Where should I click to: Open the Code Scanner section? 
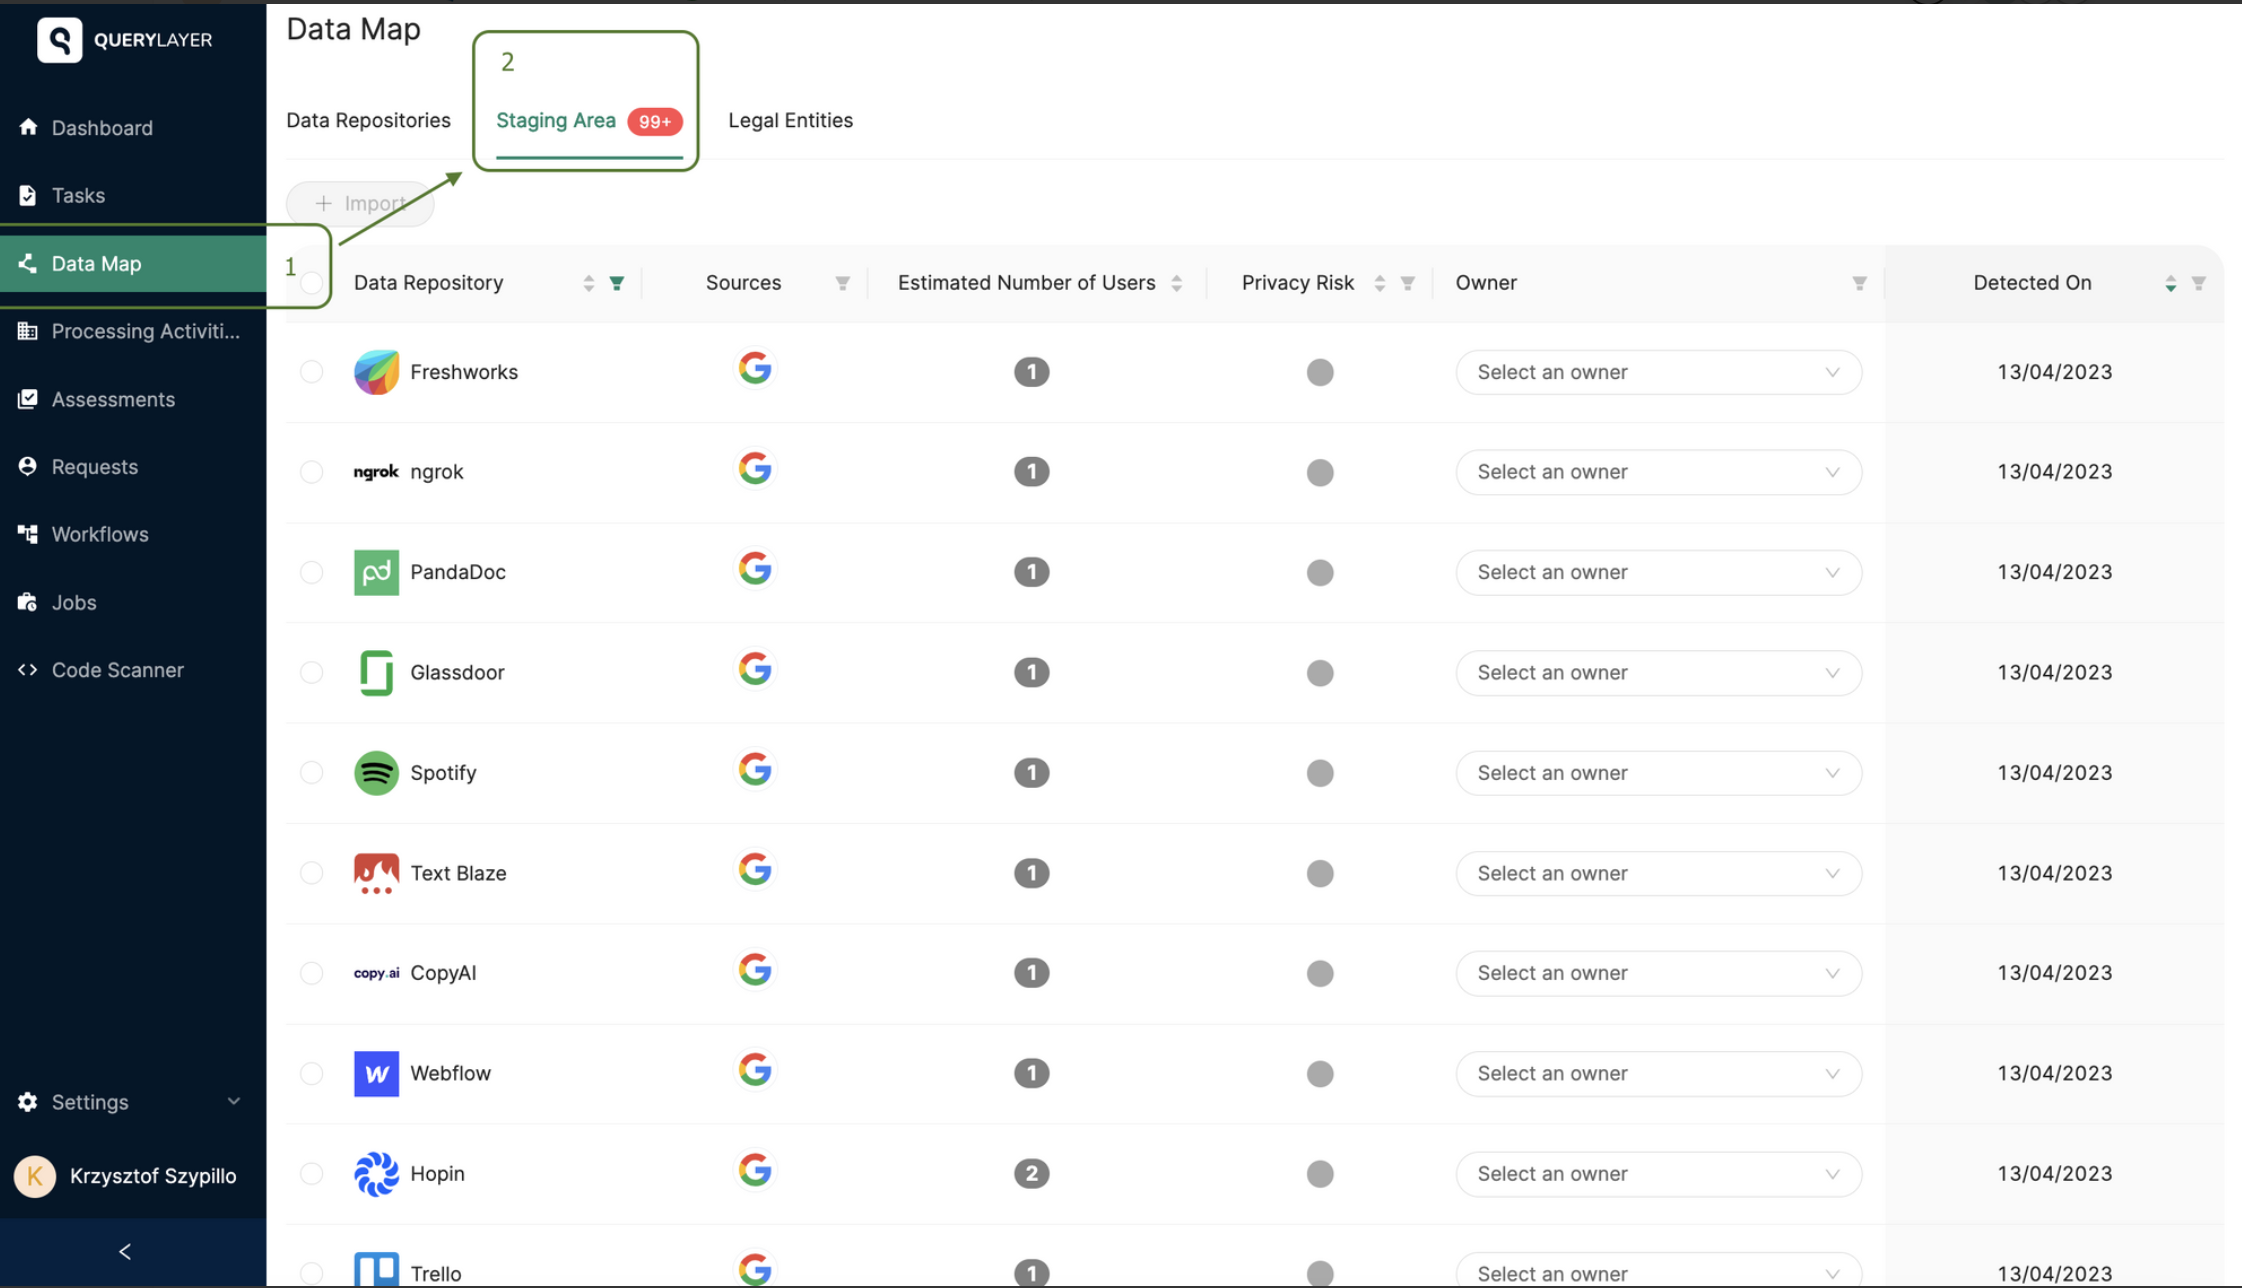[x=118, y=669]
